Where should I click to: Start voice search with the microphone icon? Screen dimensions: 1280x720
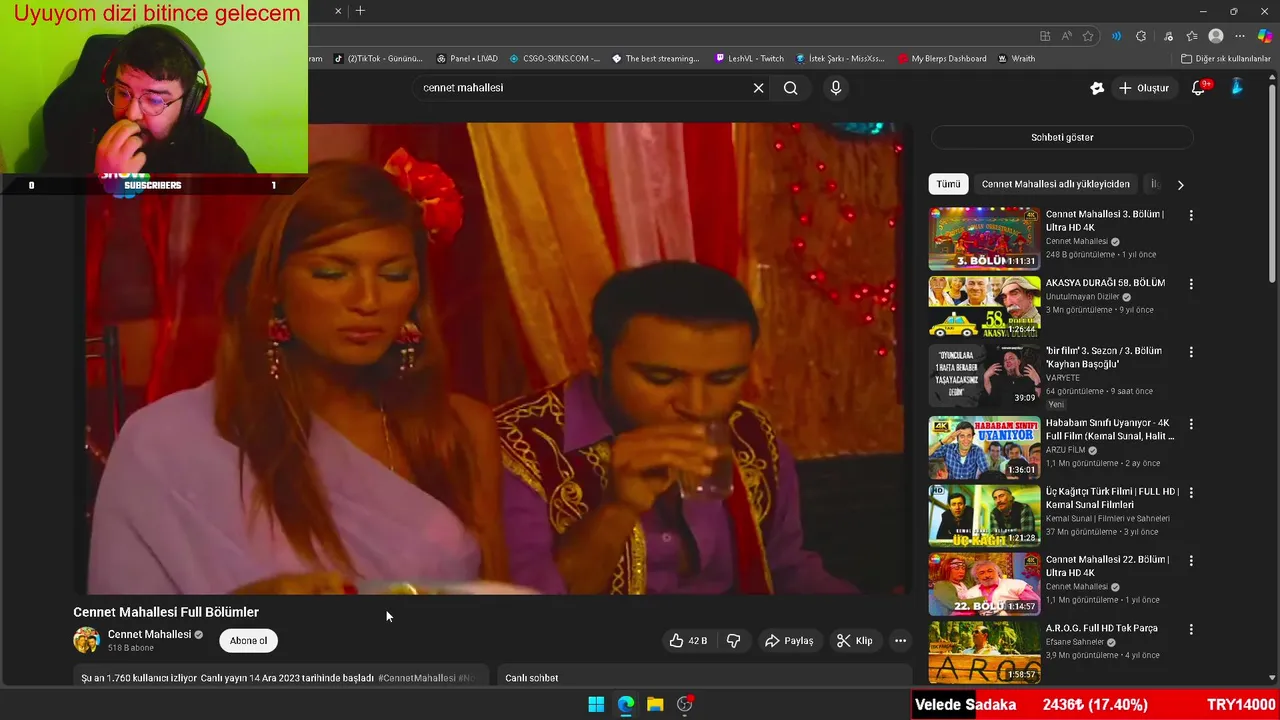tap(836, 88)
